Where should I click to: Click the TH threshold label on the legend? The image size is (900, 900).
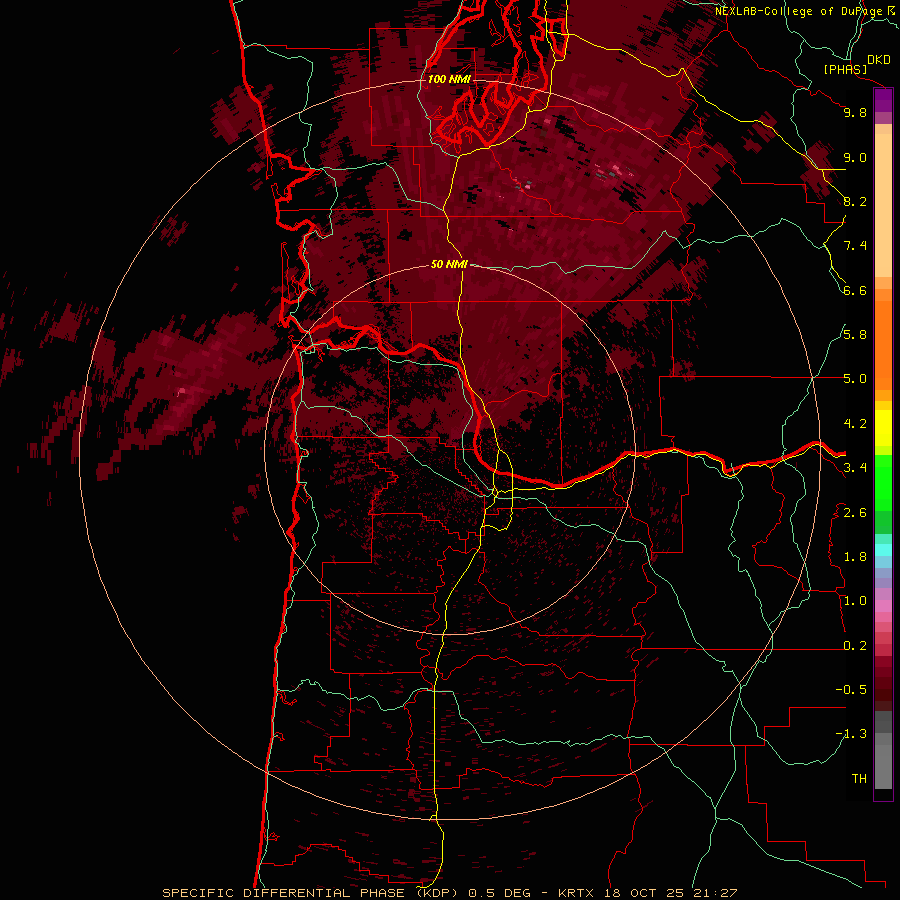859,779
